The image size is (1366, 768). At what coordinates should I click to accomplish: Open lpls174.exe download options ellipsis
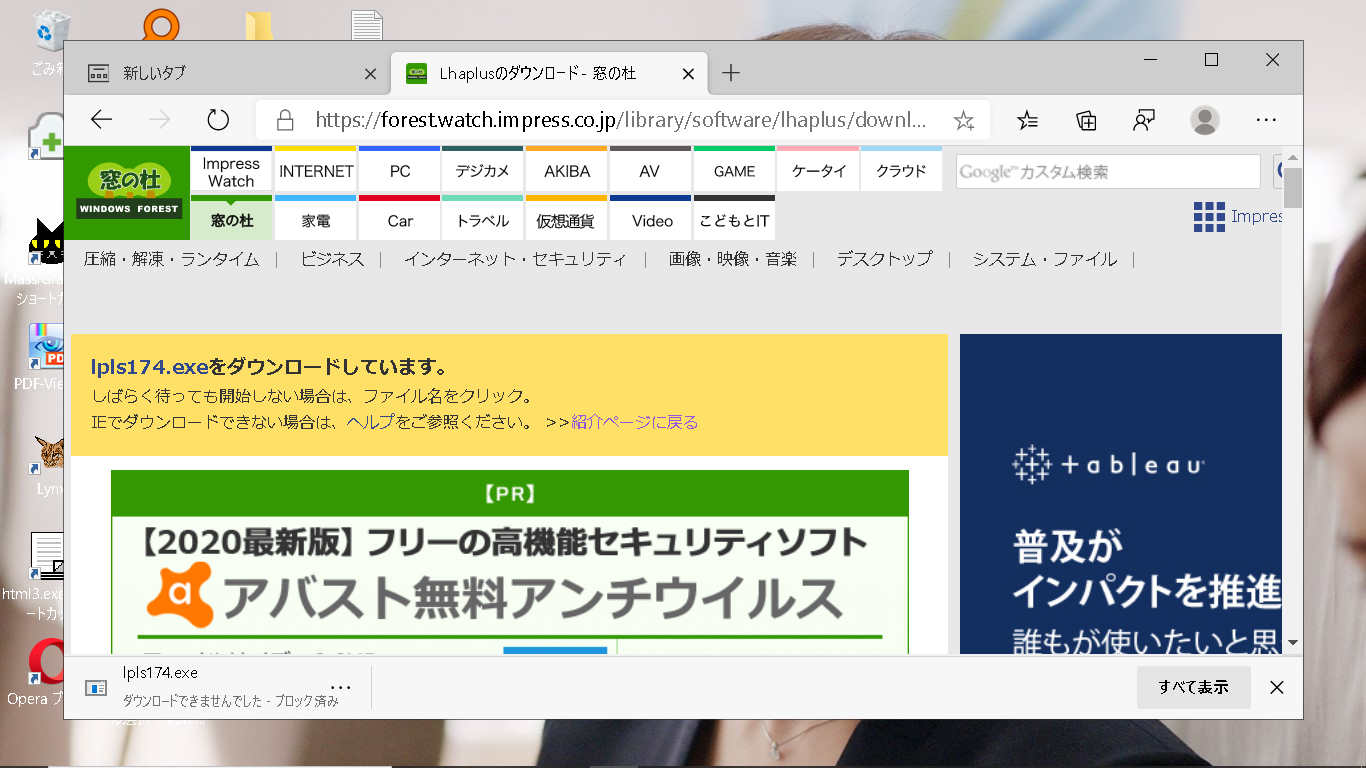pyautogui.click(x=340, y=687)
